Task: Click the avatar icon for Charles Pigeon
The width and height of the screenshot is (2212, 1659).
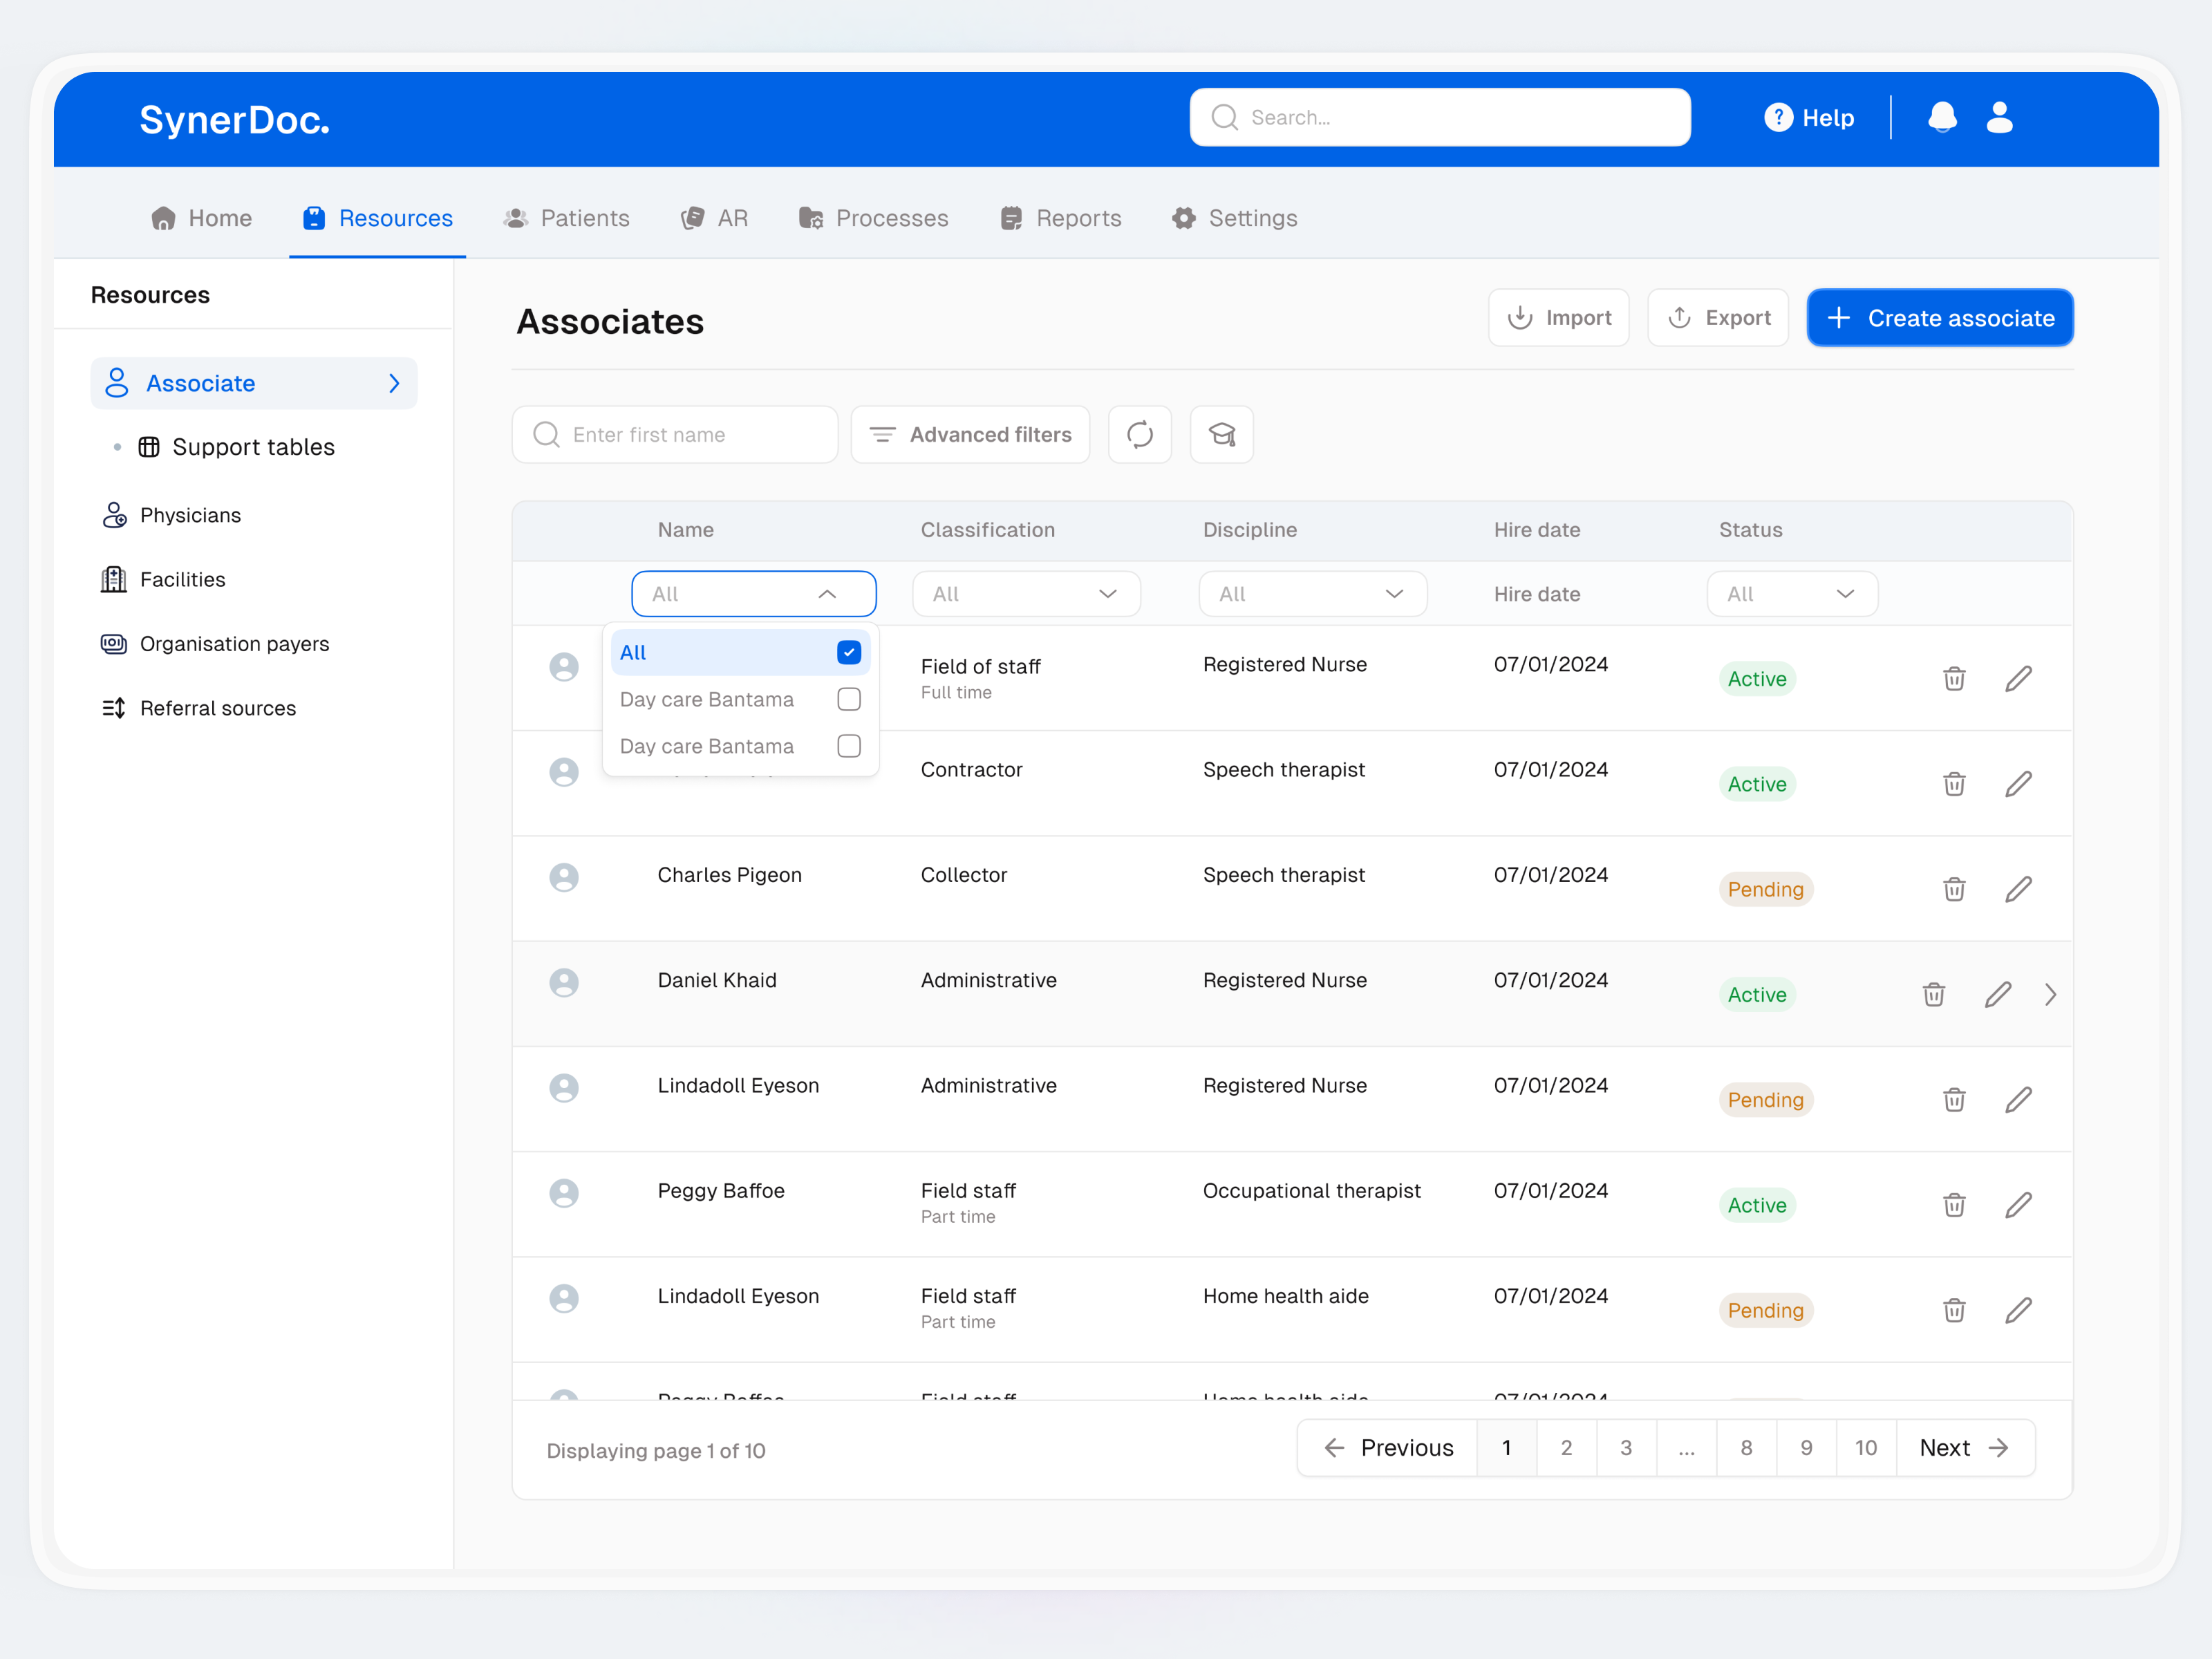Action: click(564, 877)
